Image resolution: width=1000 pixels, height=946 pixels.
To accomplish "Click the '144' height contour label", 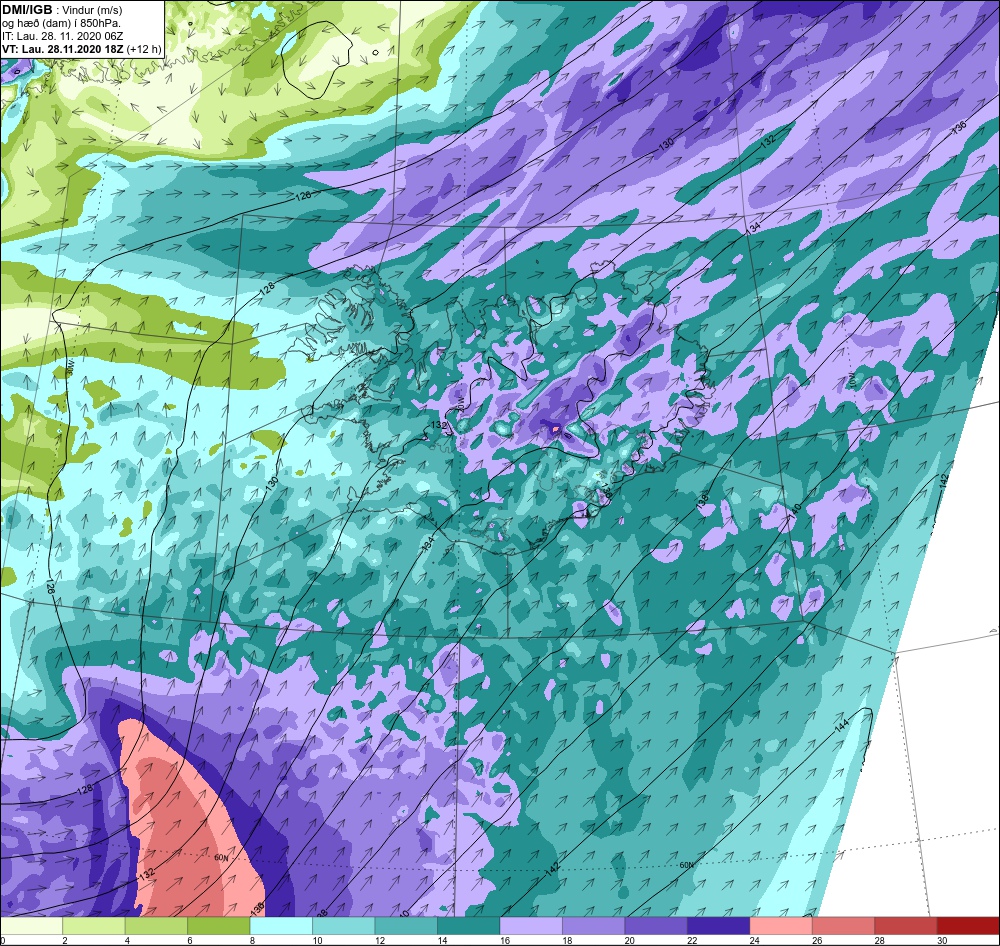I will 842,725.
